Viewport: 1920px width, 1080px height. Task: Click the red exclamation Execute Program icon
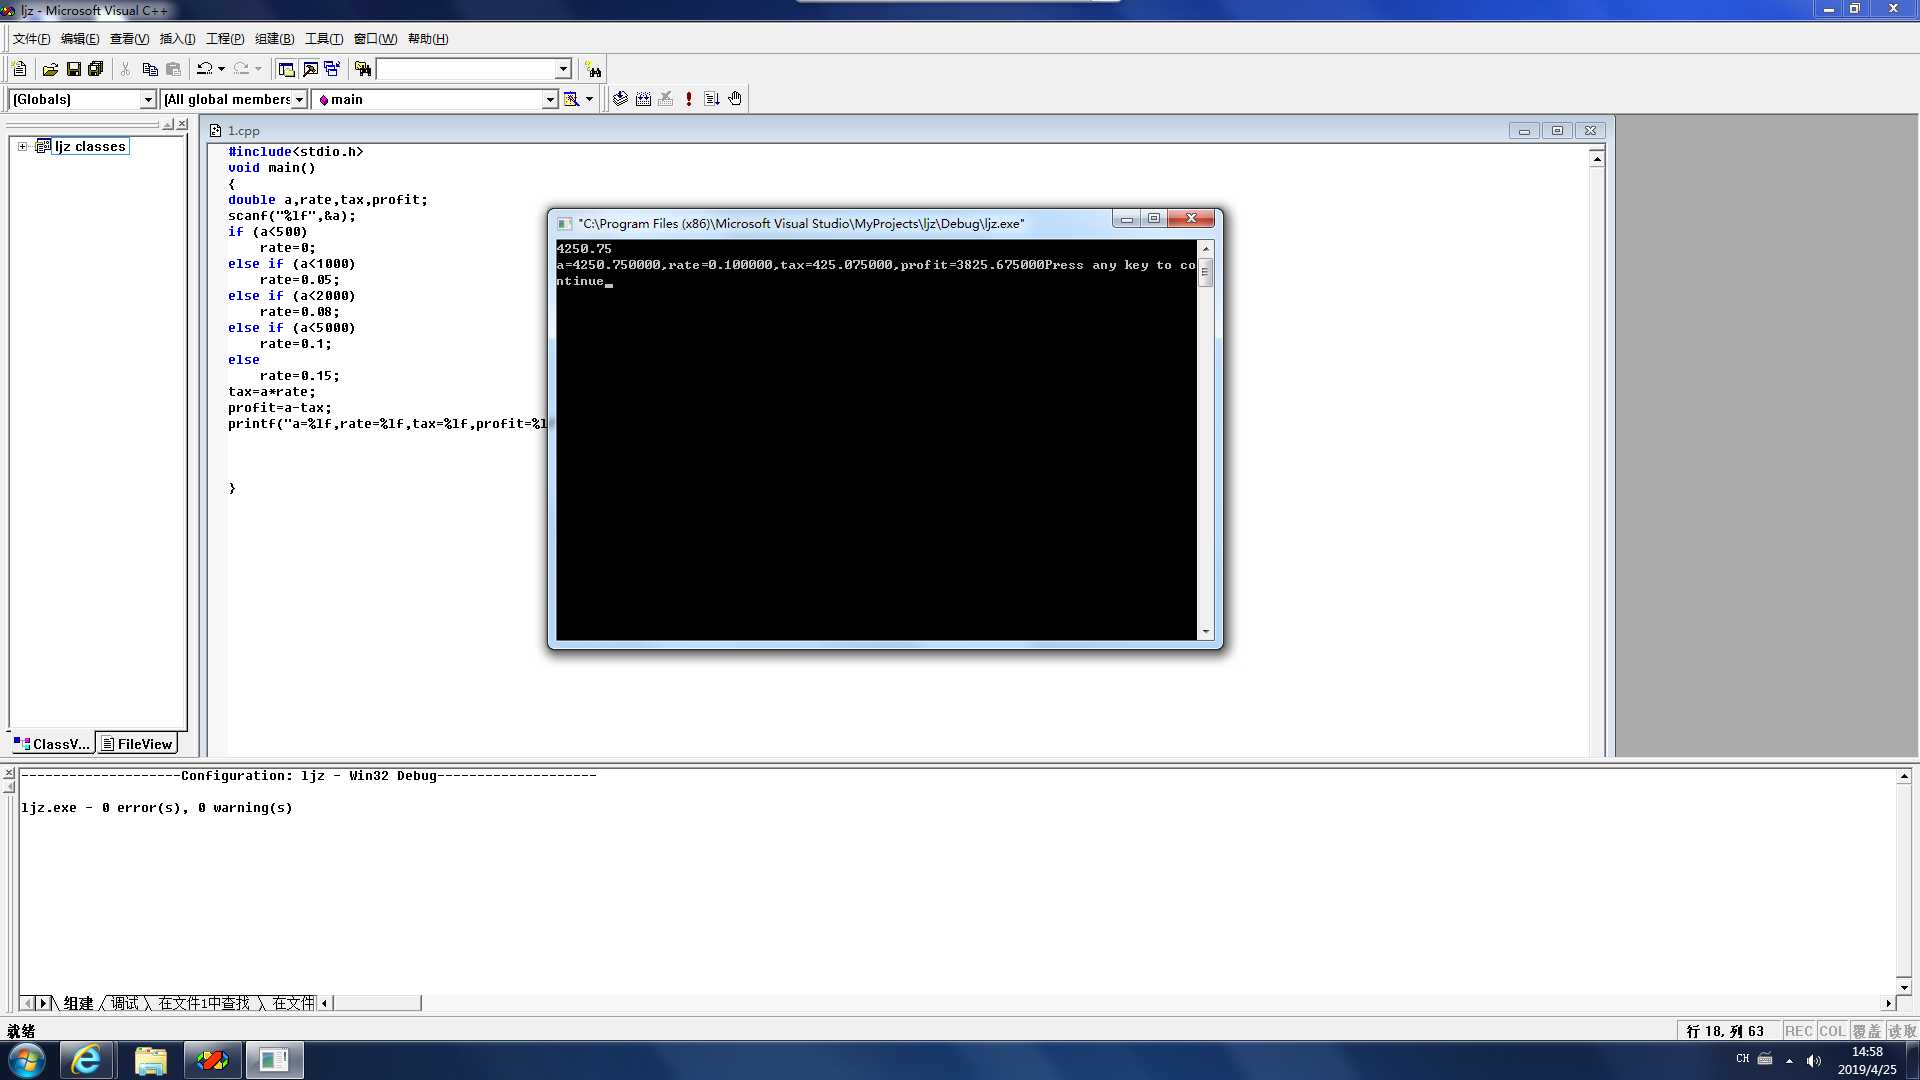[689, 99]
